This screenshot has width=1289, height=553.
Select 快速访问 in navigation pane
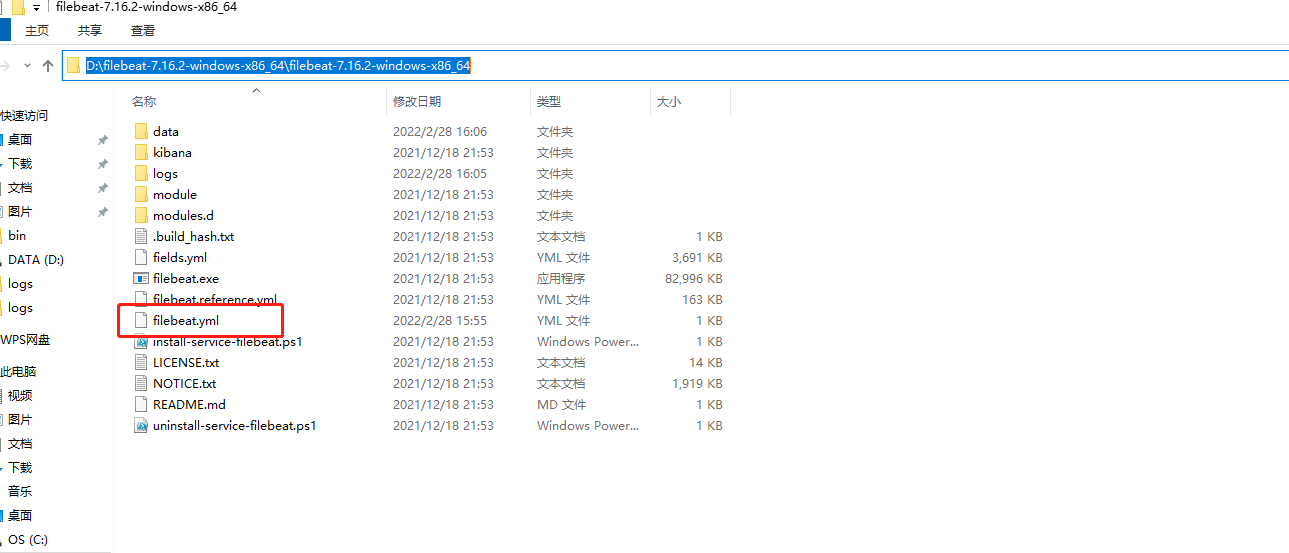coord(24,116)
